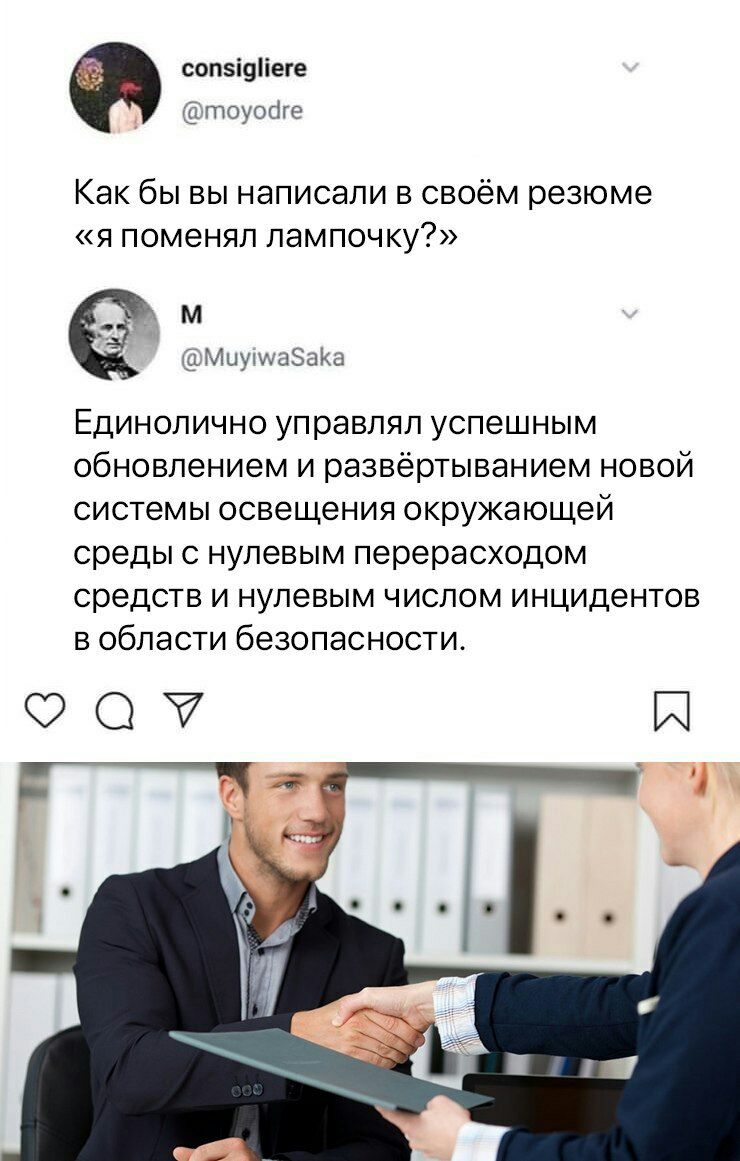Open the @MuyiwaSaka handle
Image resolution: width=740 pixels, height=1161 pixels.
263,358
